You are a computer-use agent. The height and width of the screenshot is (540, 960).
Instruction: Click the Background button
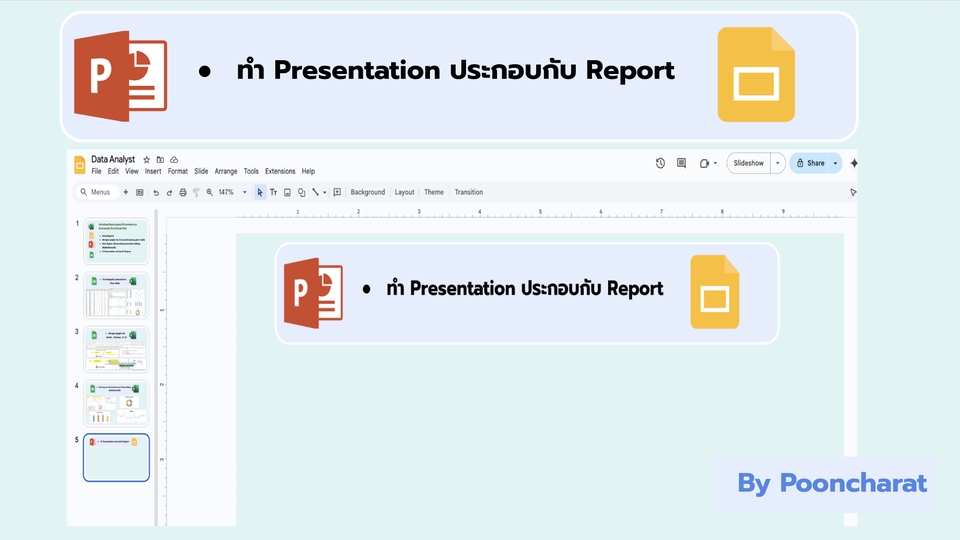(367, 192)
